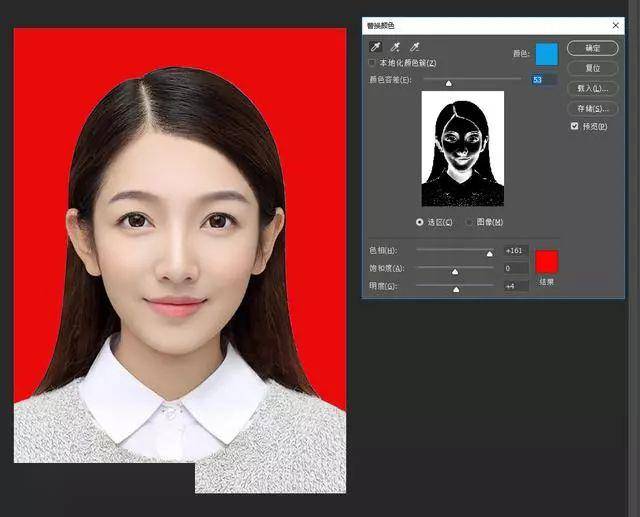Click the 色相 hue slider handle

(489, 254)
